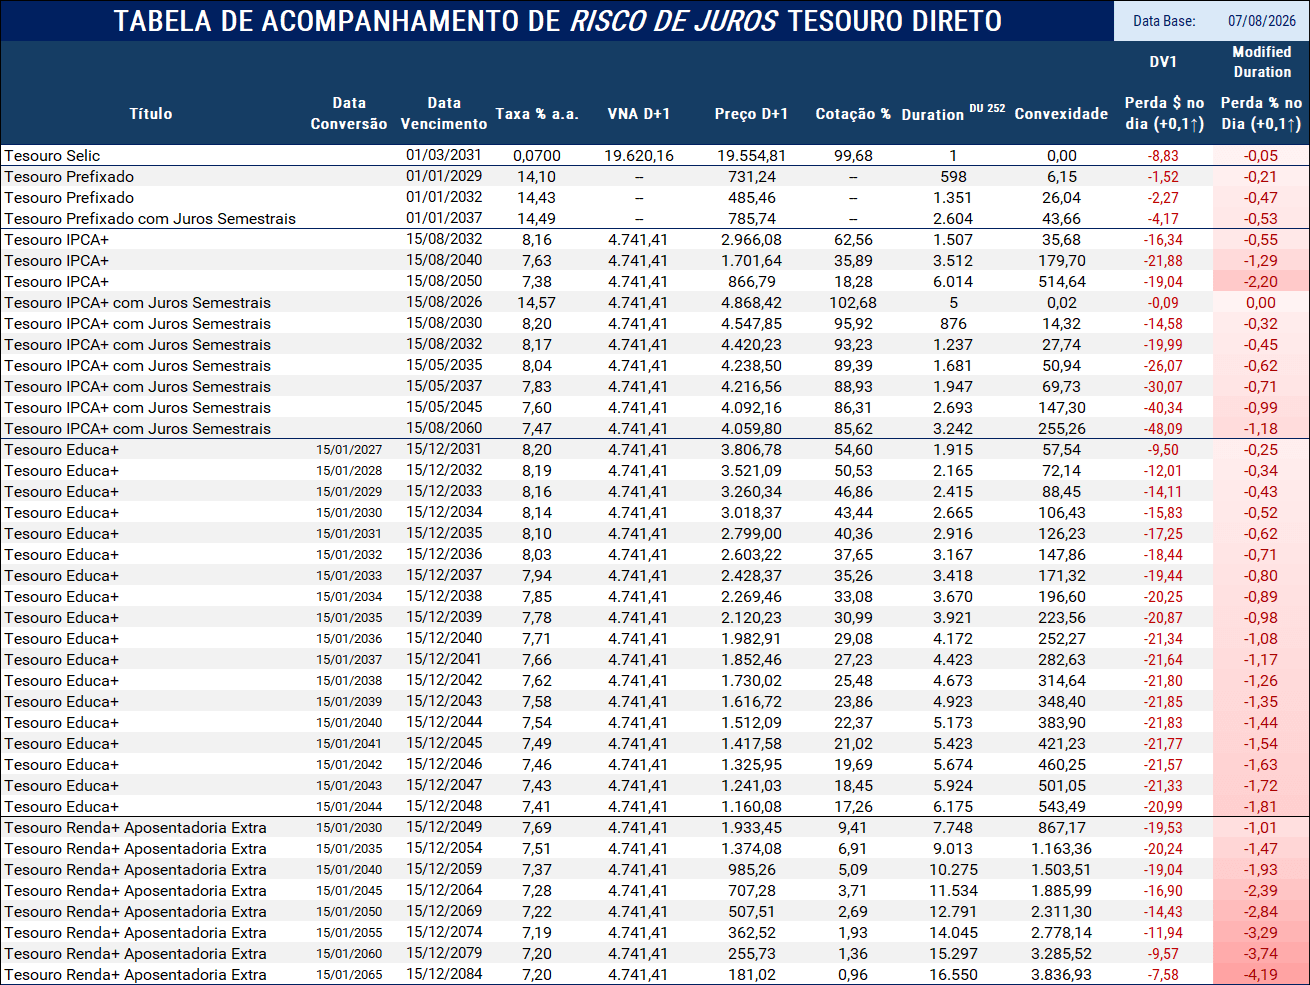
Task: Select the duration value 14.045
Action: (x=953, y=933)
